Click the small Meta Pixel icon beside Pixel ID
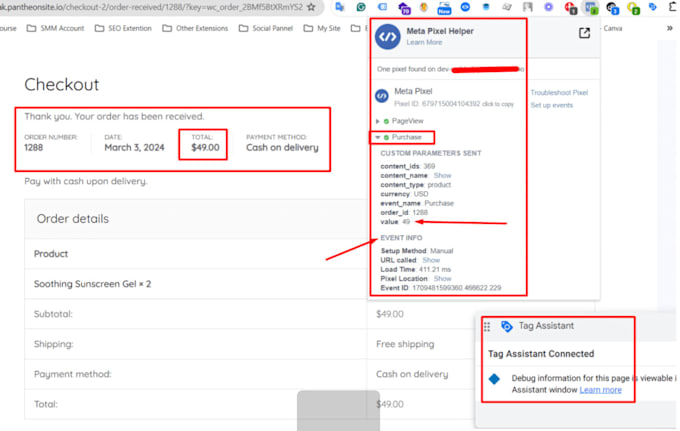 point(382,96)
